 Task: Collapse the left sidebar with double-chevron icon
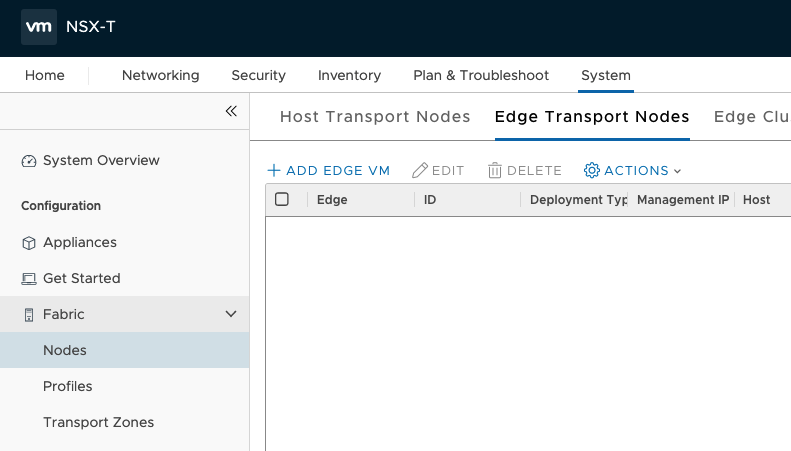[x=231, y=111]
